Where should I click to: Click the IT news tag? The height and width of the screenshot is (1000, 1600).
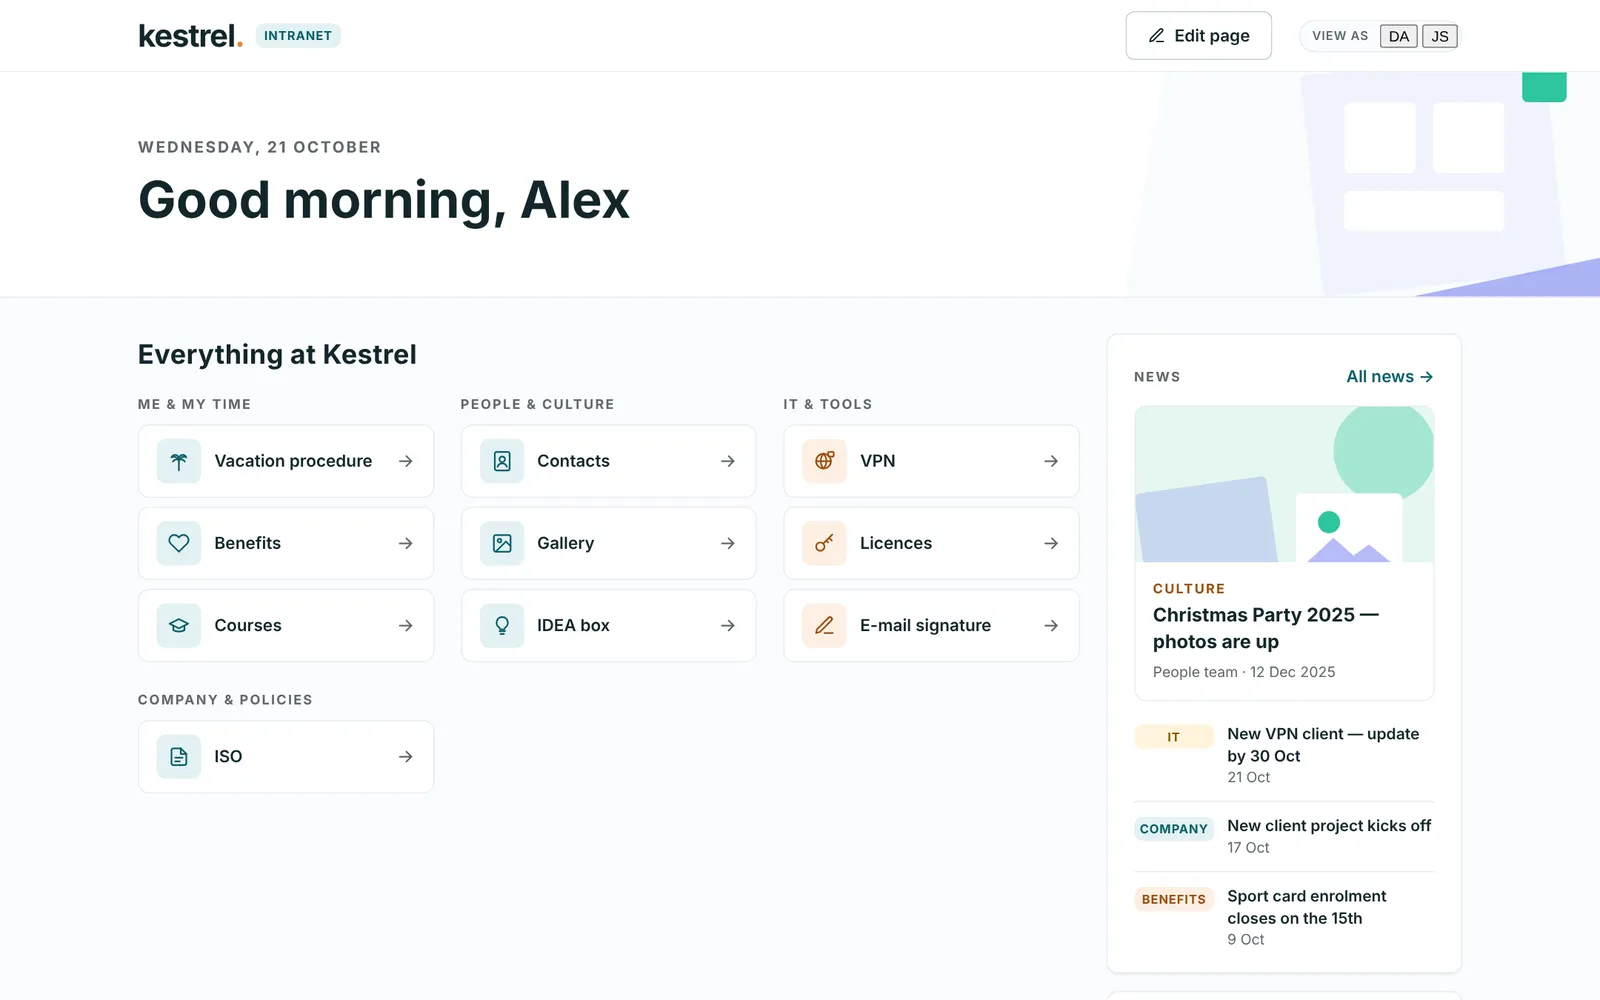1174,737
